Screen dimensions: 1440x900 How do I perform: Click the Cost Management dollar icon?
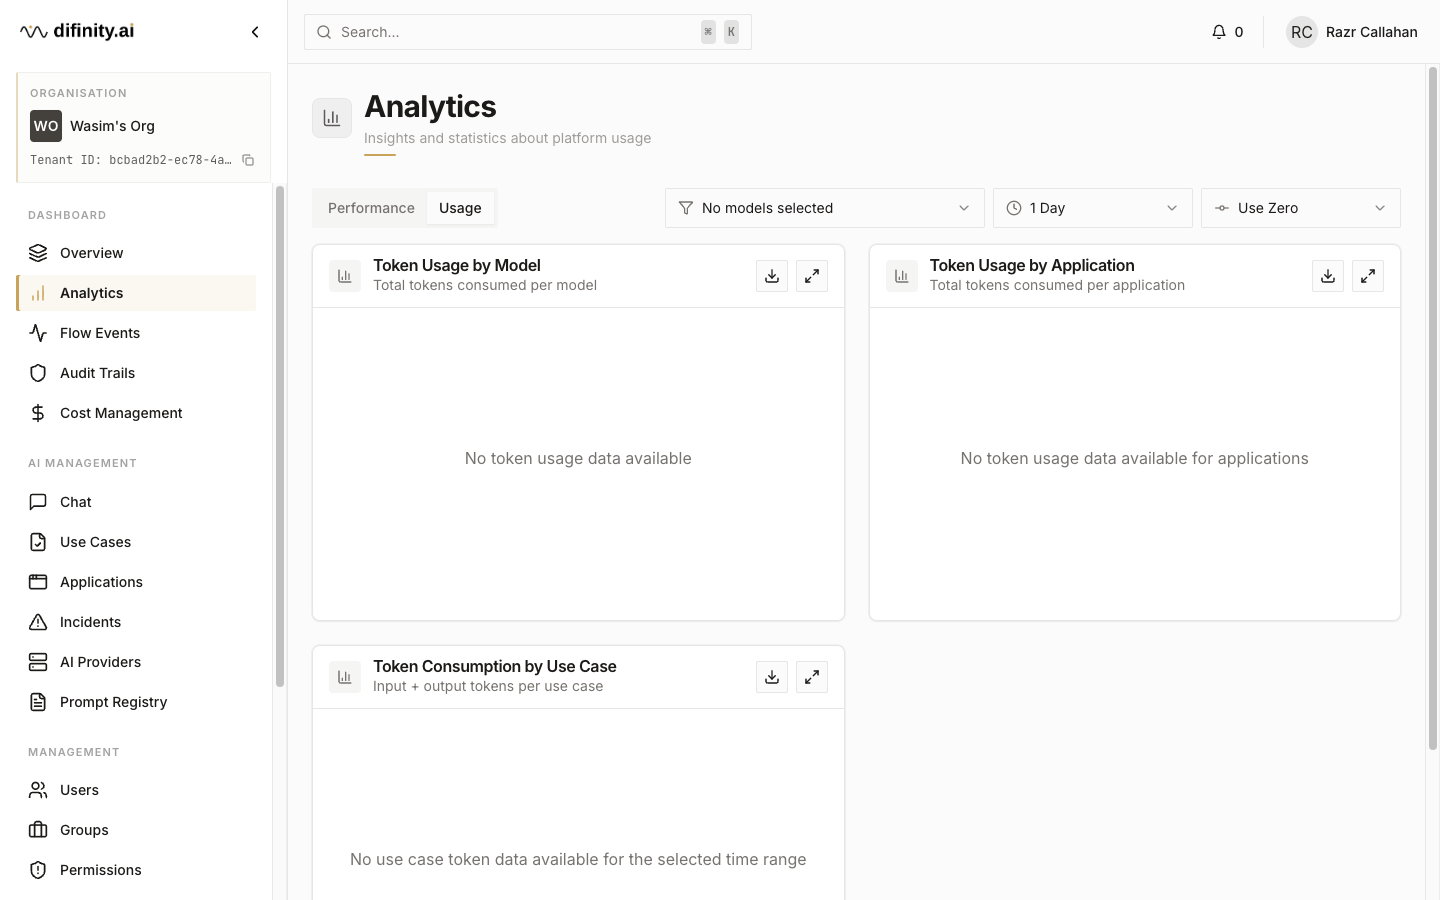click(38, 413)
